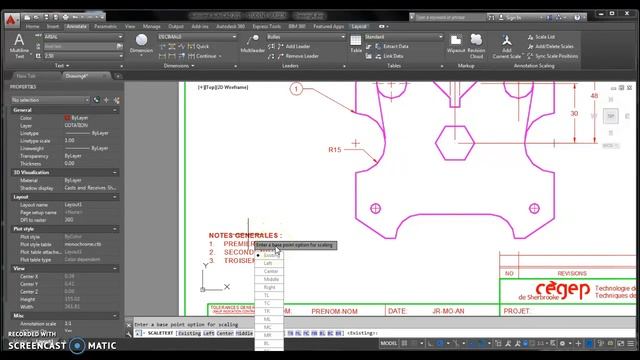Open the Insert ribbon tab
This screenshot has height=360, width=640.
pyautogui.click(x=53, y=27)
